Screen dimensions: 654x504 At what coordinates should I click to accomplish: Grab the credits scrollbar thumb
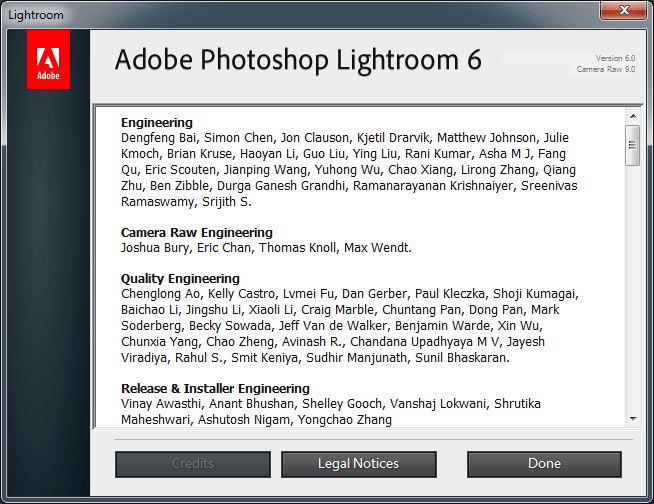(x=633, y=145)
